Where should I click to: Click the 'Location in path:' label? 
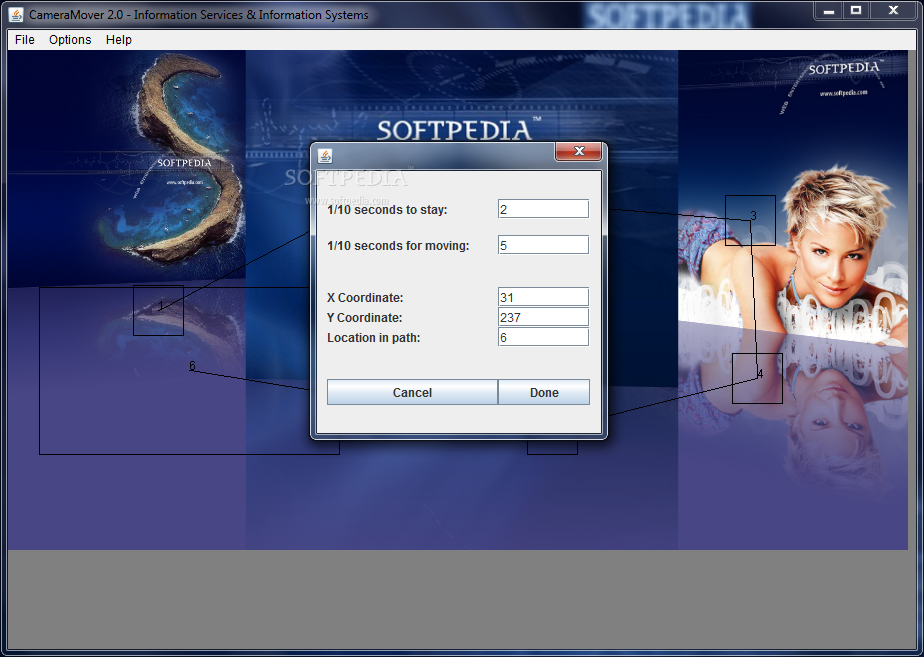[x=374, y=338]
